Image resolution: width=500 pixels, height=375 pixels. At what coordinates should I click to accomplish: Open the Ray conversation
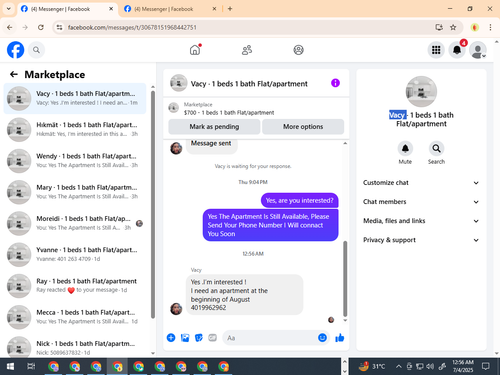pos(75,286)
